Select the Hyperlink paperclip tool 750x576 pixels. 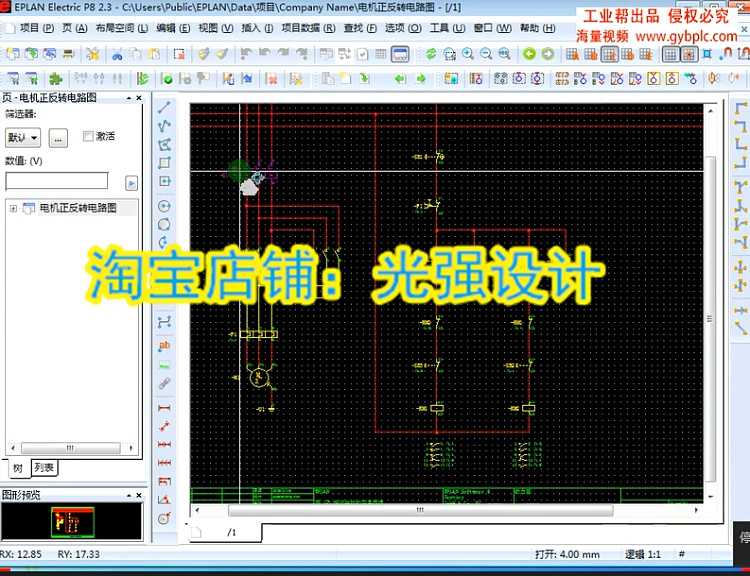[x=164, y=384]
